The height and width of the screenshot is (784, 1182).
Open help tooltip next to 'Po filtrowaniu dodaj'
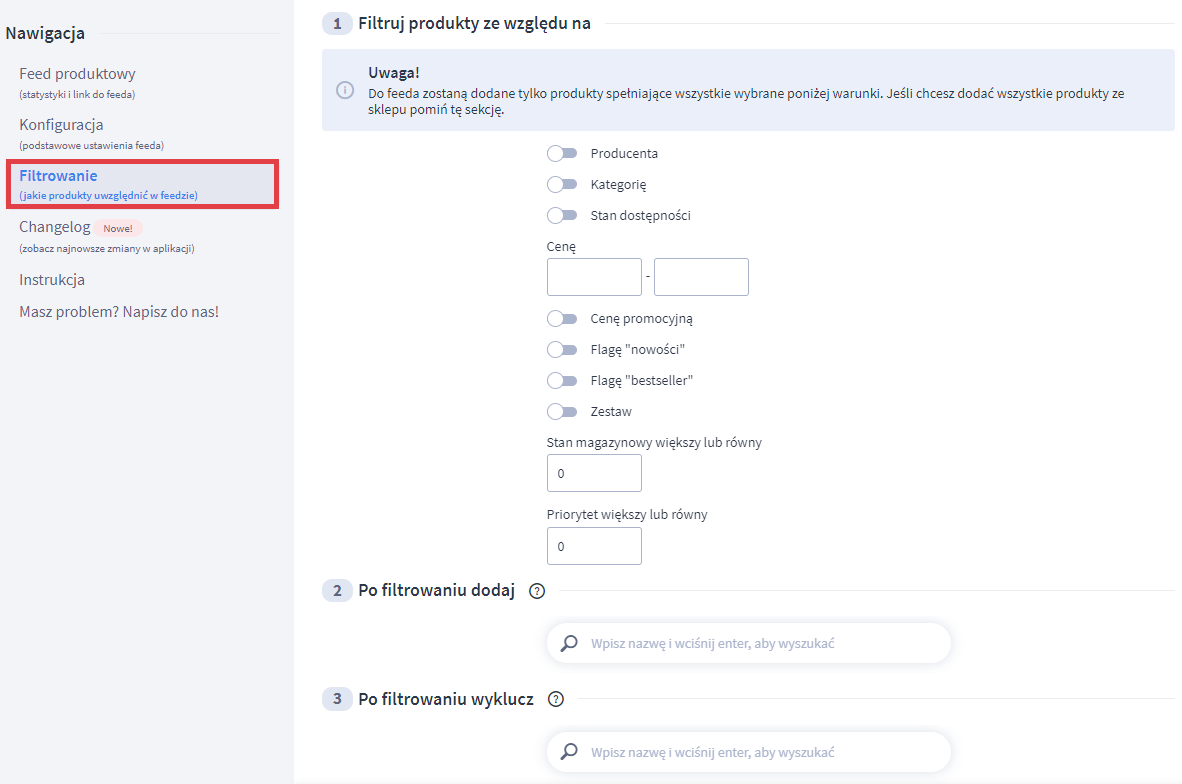coord(537,591)
